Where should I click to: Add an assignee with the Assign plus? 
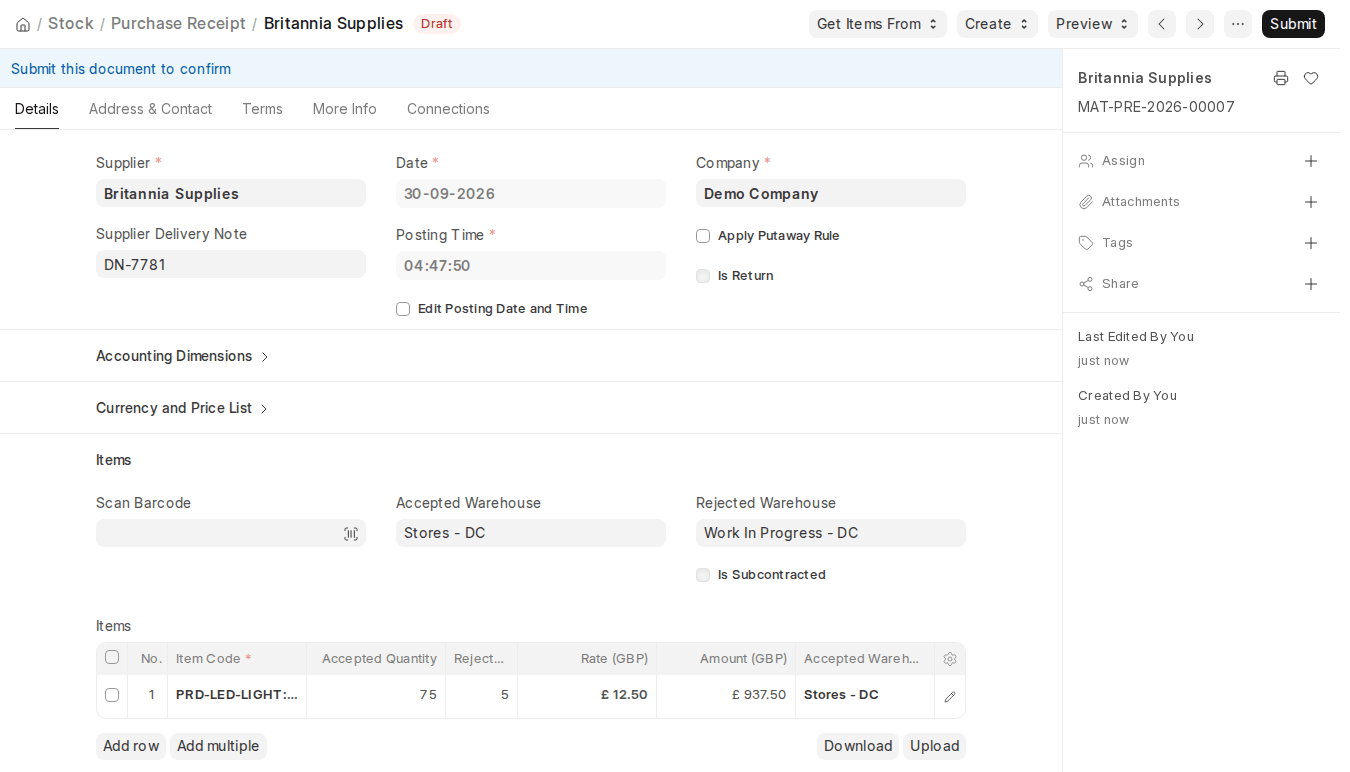(1311, 161)
